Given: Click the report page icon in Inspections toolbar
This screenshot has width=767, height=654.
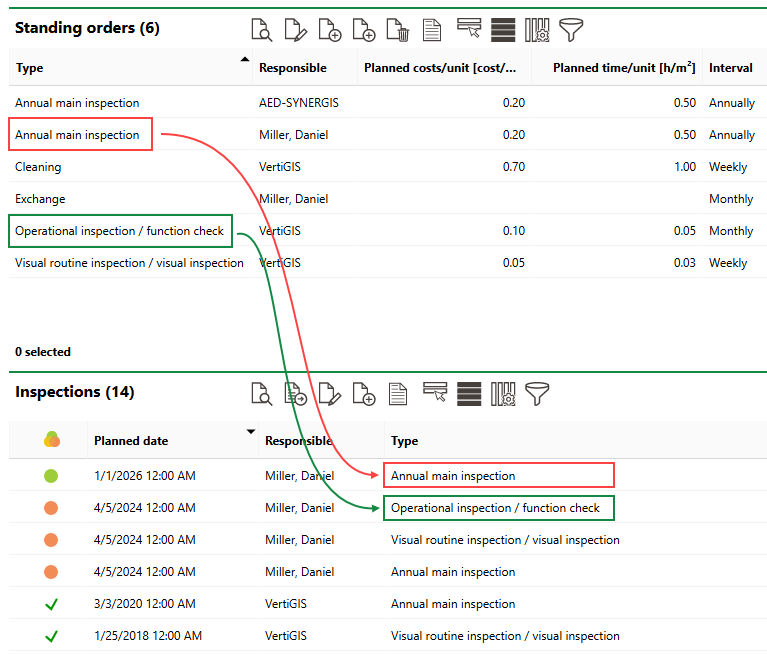Looking at the screenshot, I should (398, 394).
